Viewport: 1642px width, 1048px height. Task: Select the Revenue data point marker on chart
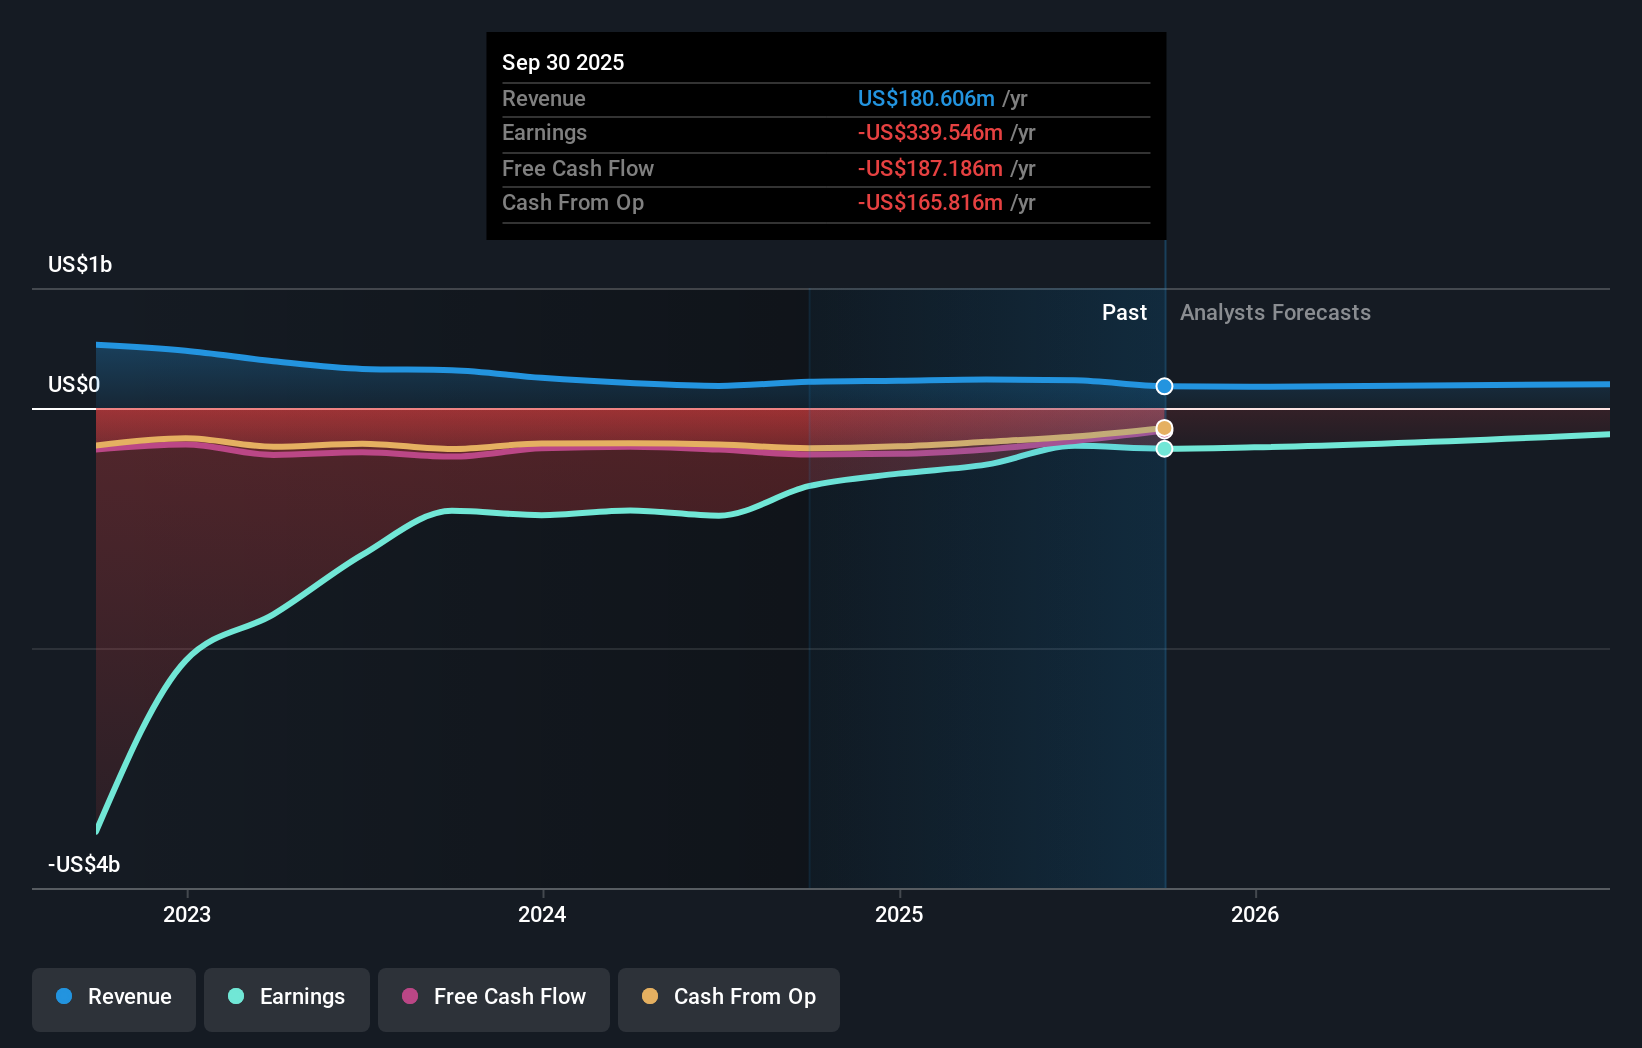point(1164,386)
